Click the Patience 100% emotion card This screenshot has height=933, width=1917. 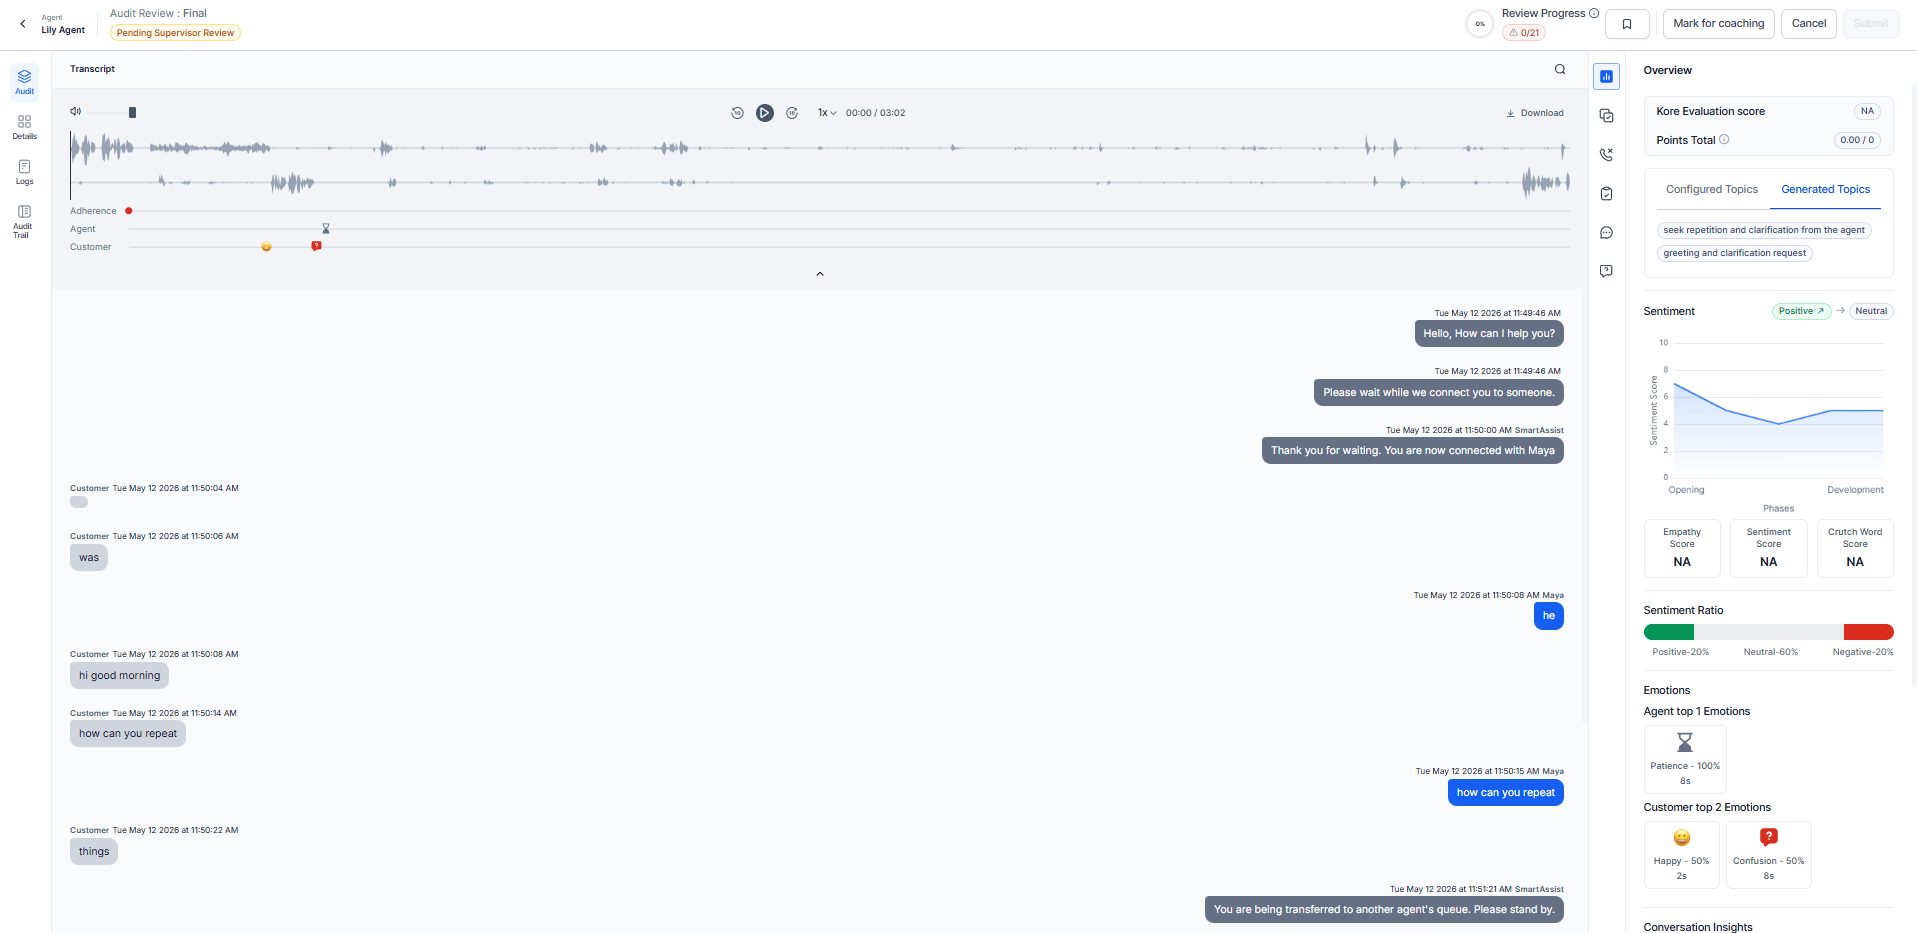(1685, 759)
